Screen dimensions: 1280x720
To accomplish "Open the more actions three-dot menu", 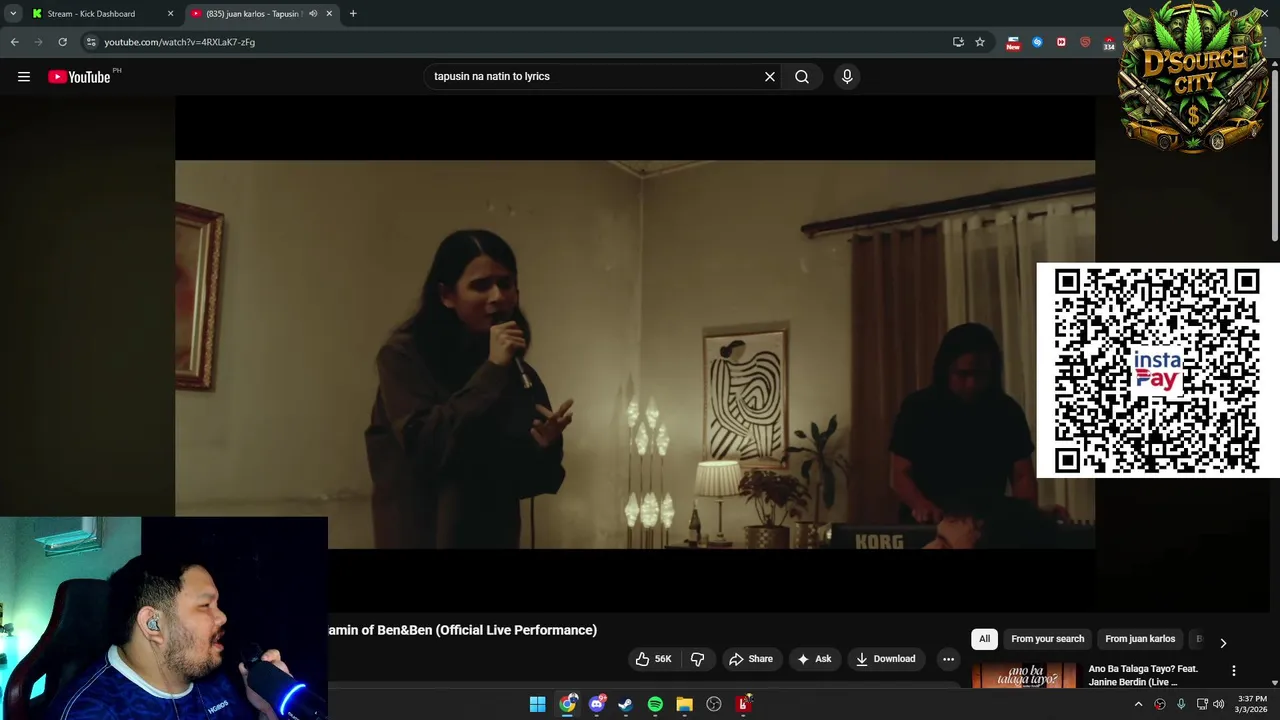I will (948, 659).
